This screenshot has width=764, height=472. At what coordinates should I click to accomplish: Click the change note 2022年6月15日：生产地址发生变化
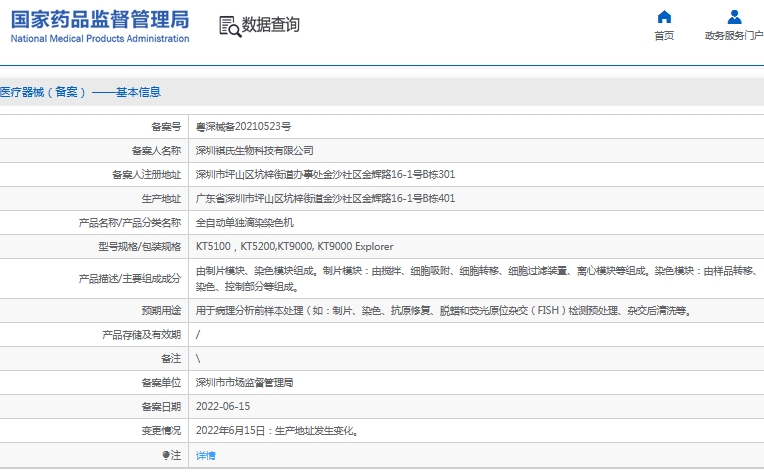coord(278,431)
